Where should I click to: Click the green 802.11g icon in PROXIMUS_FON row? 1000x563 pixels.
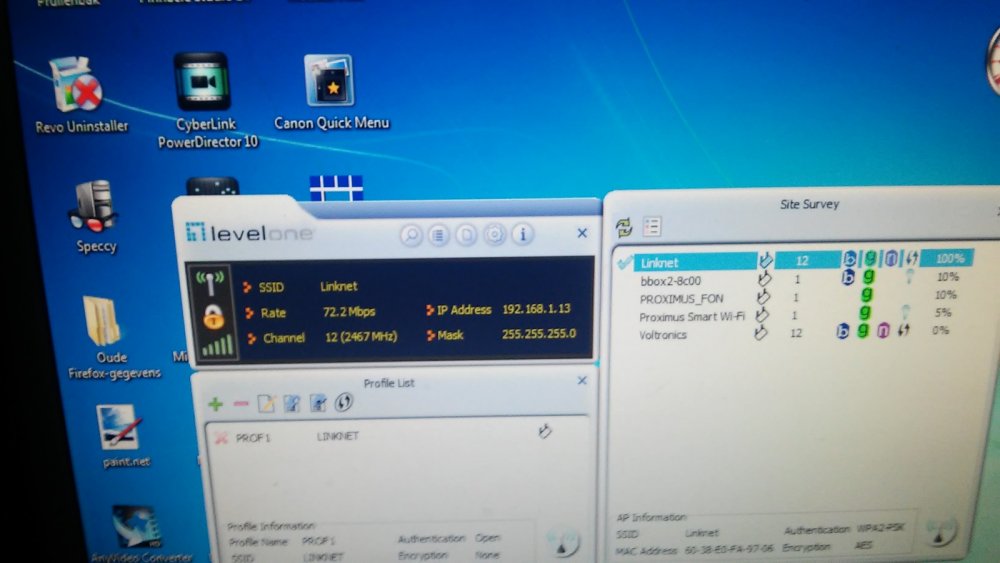pos(865,295)
